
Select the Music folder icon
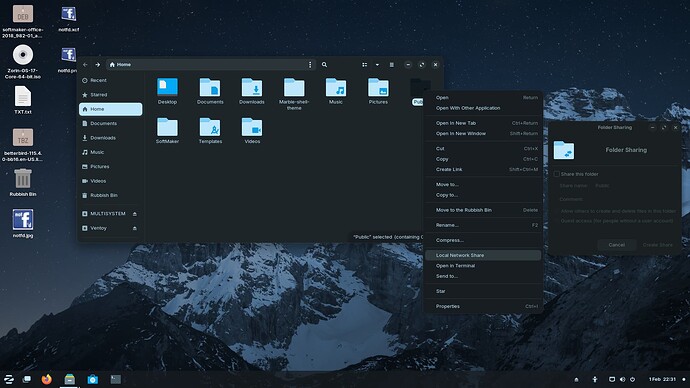pos(336,88)
